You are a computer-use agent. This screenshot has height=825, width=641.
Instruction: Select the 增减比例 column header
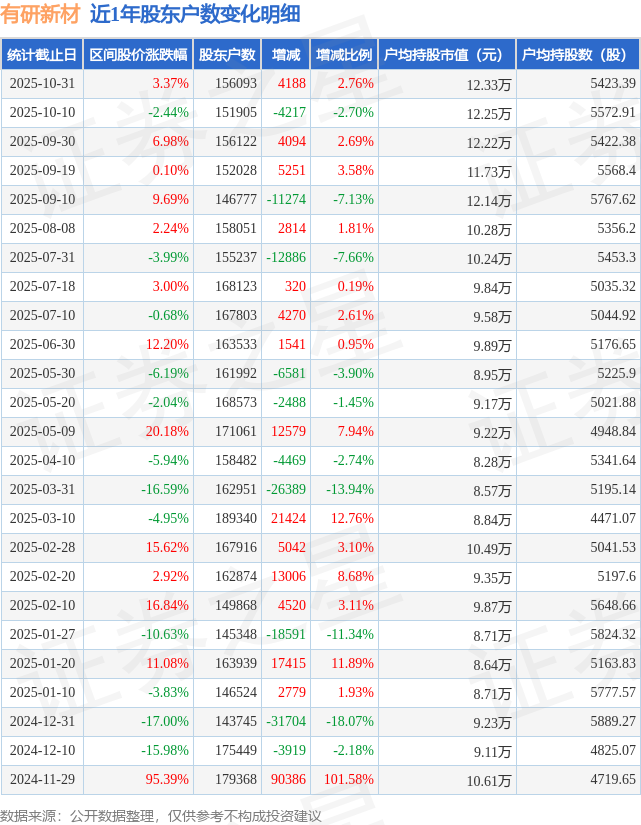[x=343, y=55]
